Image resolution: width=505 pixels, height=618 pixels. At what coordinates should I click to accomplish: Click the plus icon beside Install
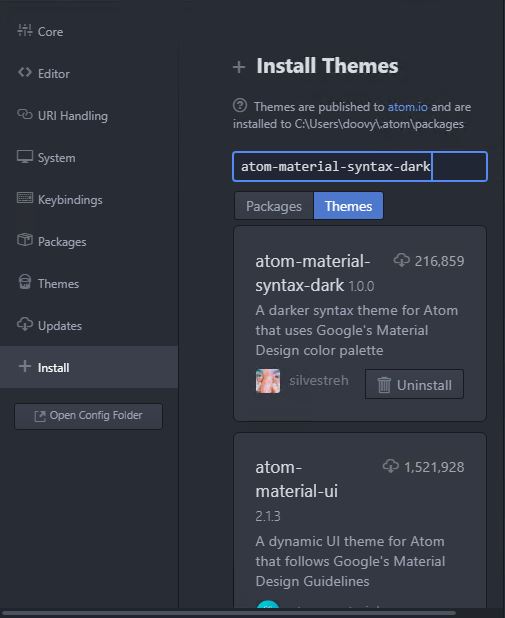coord(24,366)
